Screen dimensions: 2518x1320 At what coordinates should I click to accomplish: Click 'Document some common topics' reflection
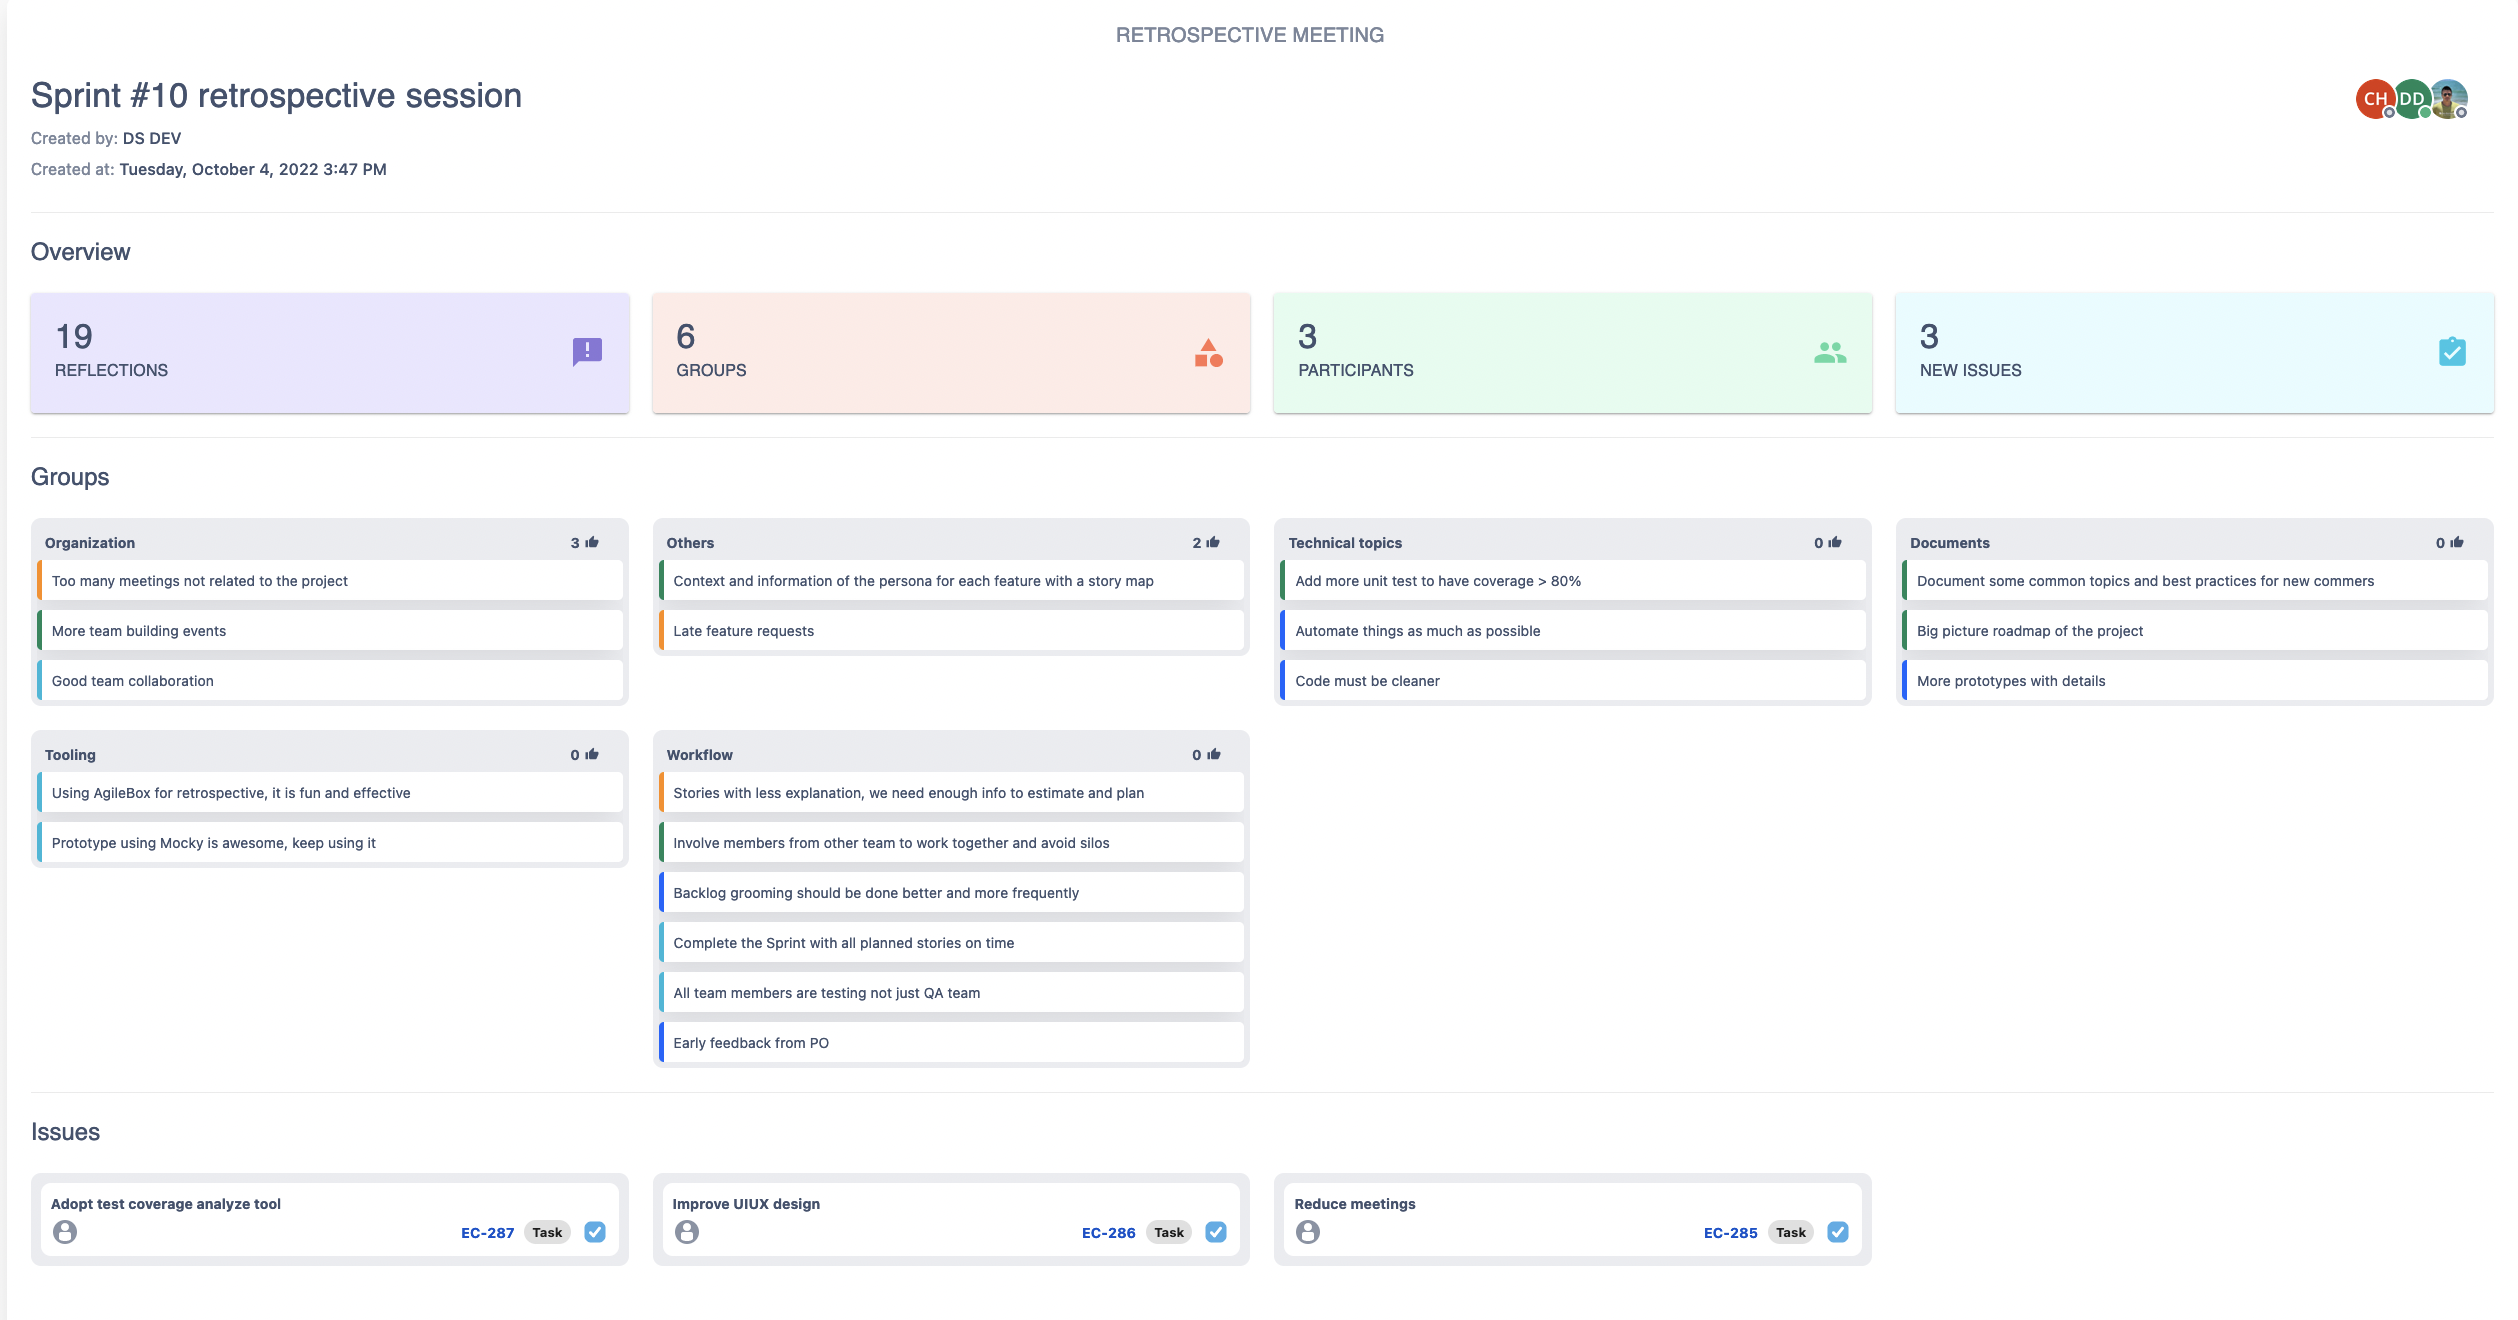pos(2195,581)
